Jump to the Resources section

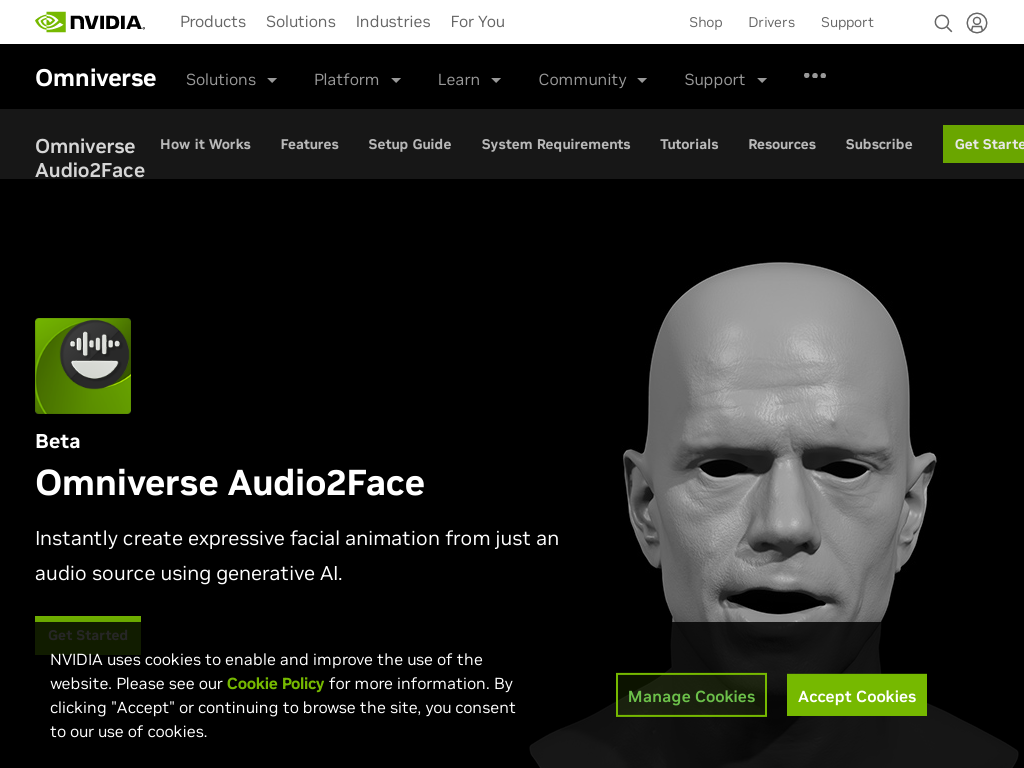782,144
